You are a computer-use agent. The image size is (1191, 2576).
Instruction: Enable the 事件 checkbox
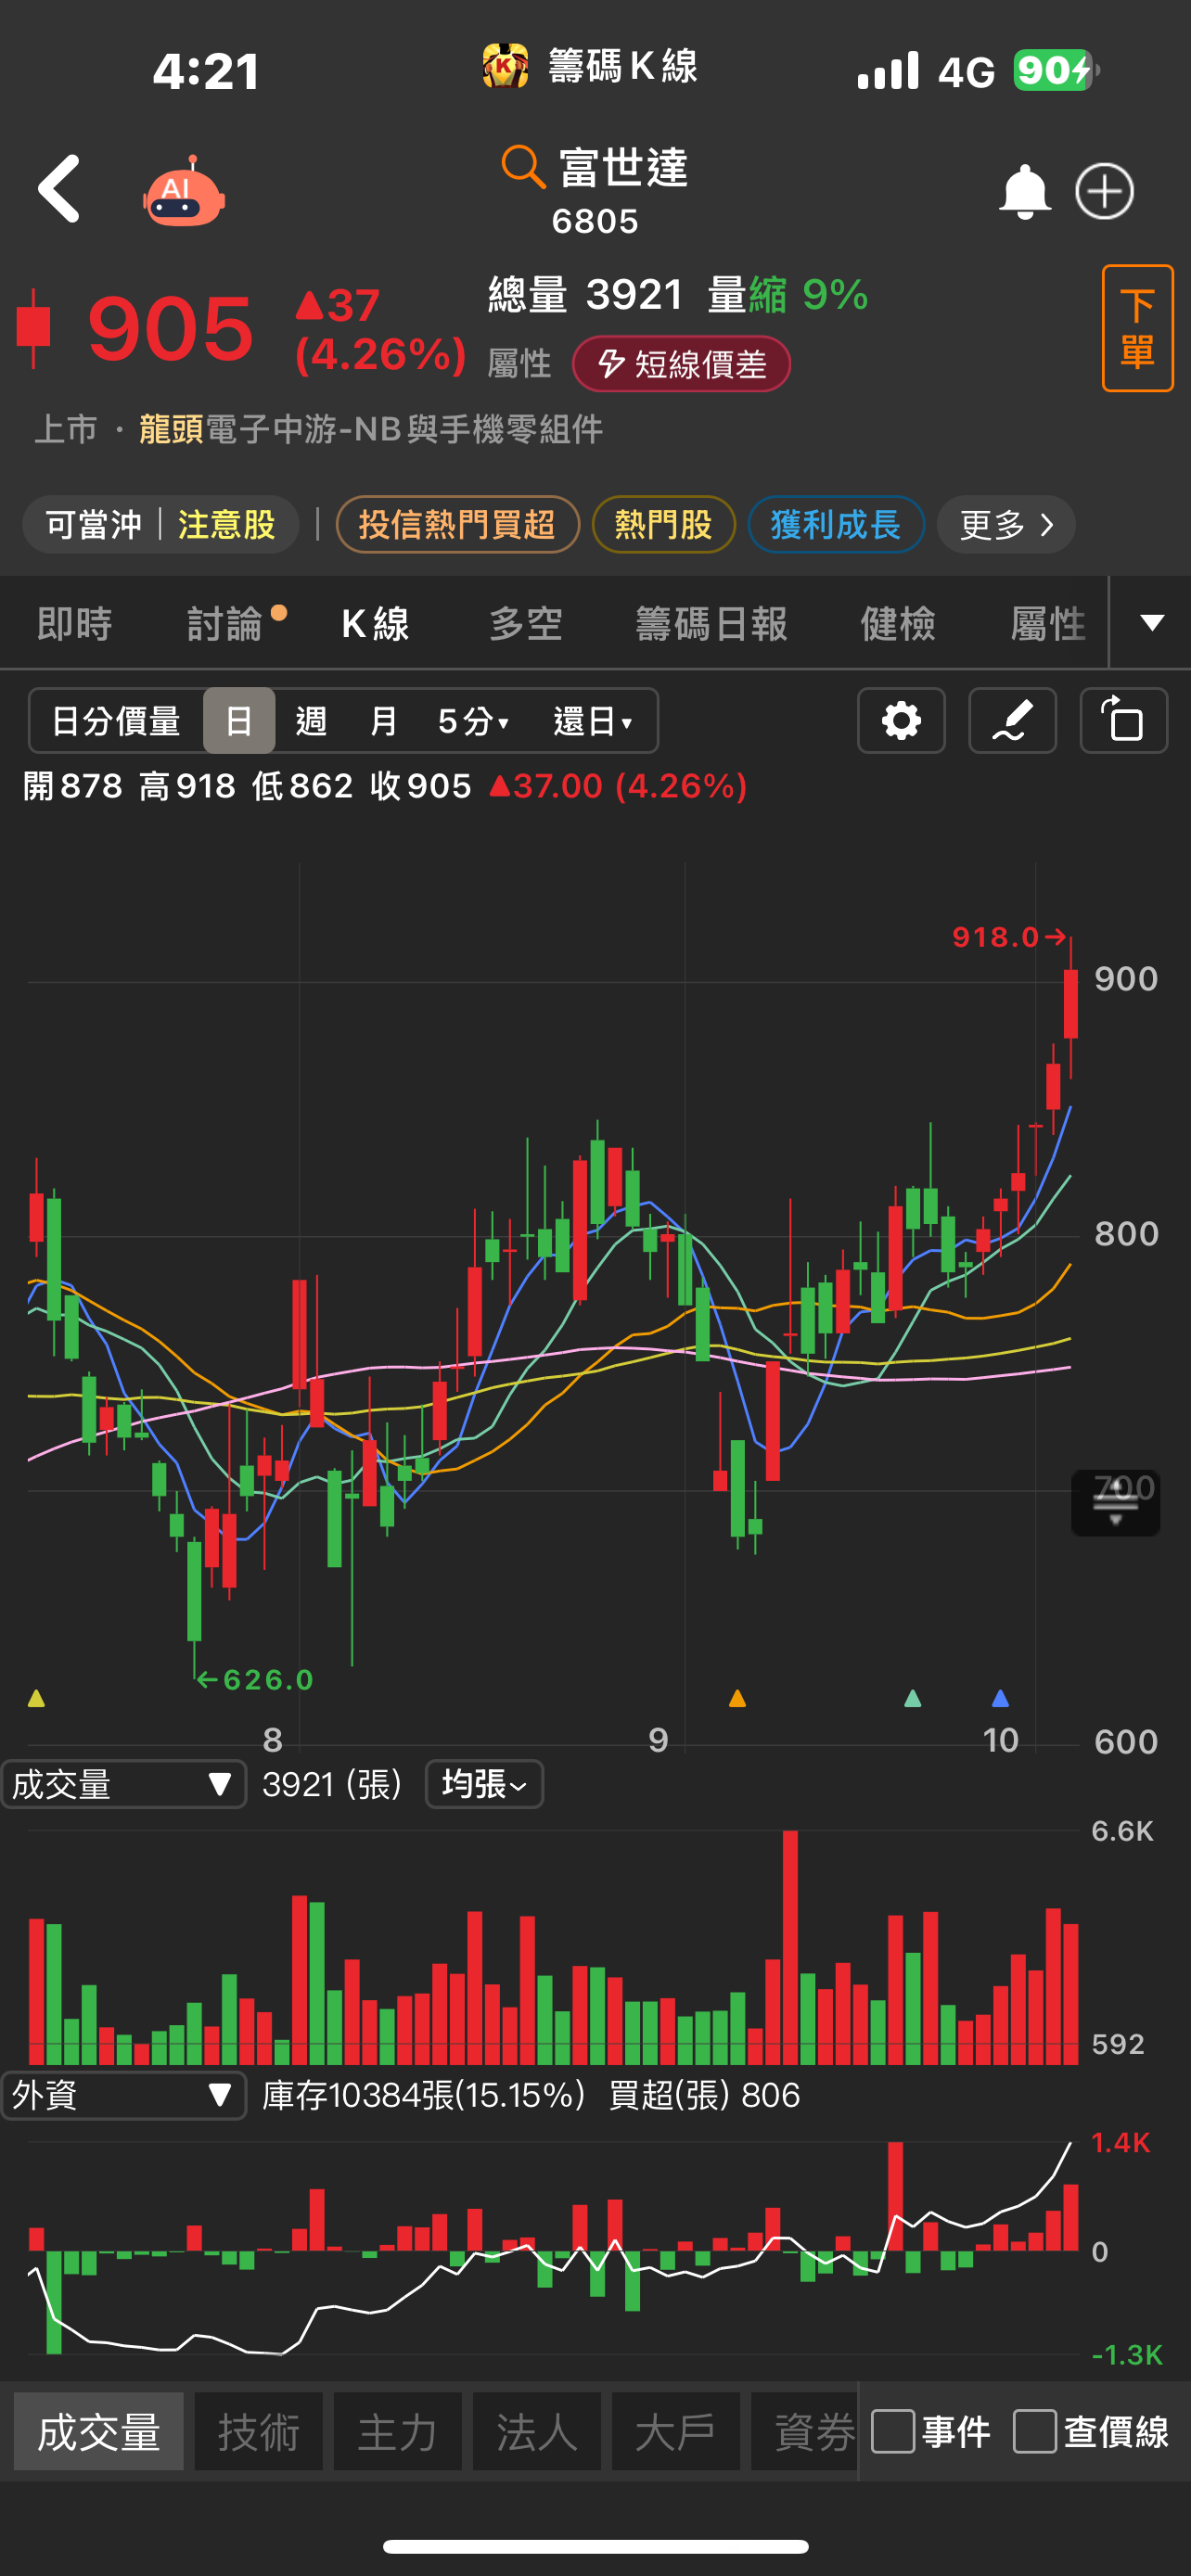point(893,2431)
